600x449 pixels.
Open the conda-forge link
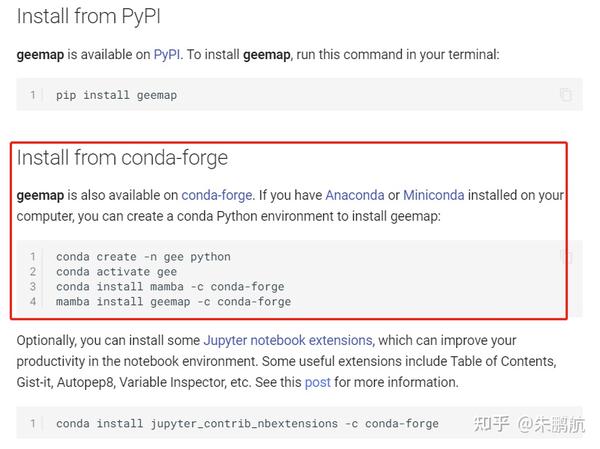(217, 195)
